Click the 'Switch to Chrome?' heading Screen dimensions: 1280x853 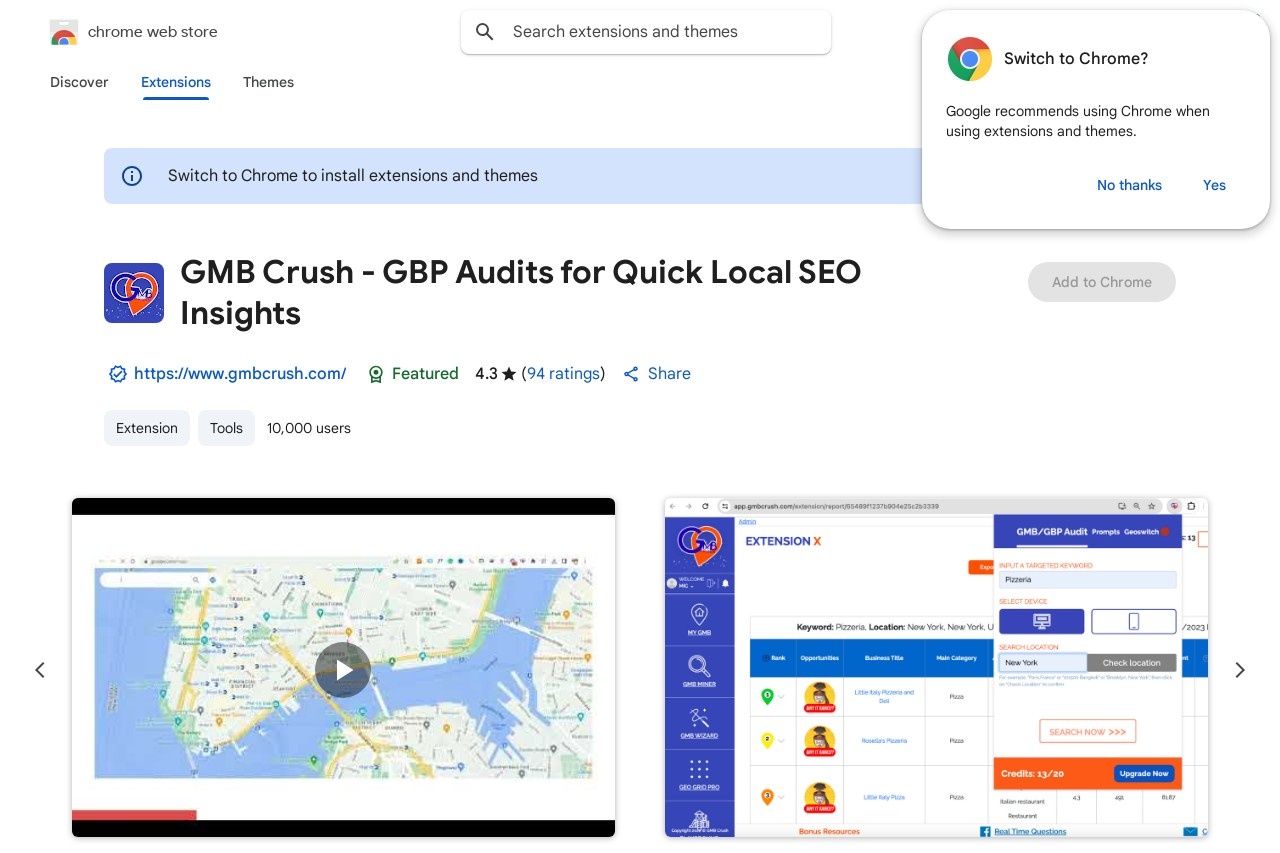(x=1076, y=59)
